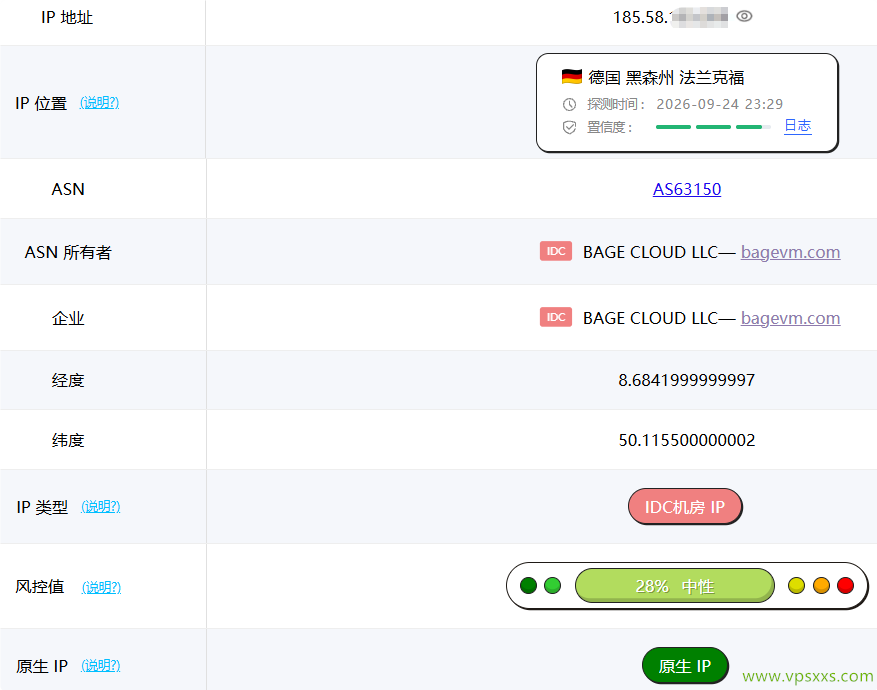877x690 pixels.
Task: Click the dark green risk level dot
Action: [x=528, y=585]
